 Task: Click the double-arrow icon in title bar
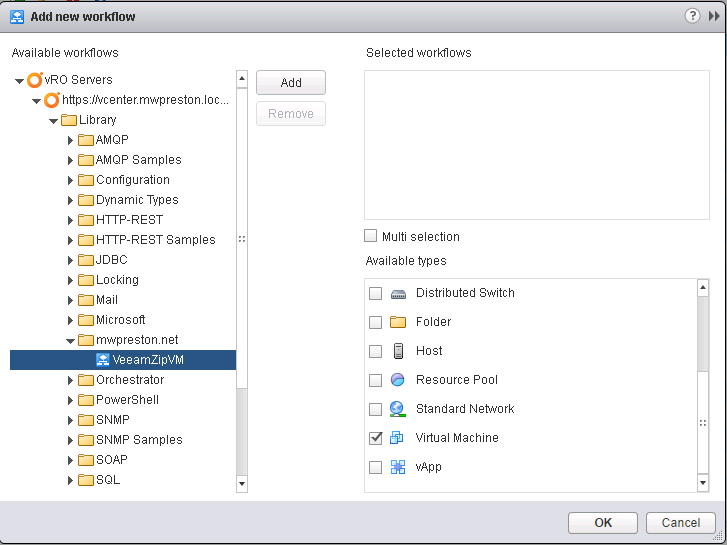714,16
